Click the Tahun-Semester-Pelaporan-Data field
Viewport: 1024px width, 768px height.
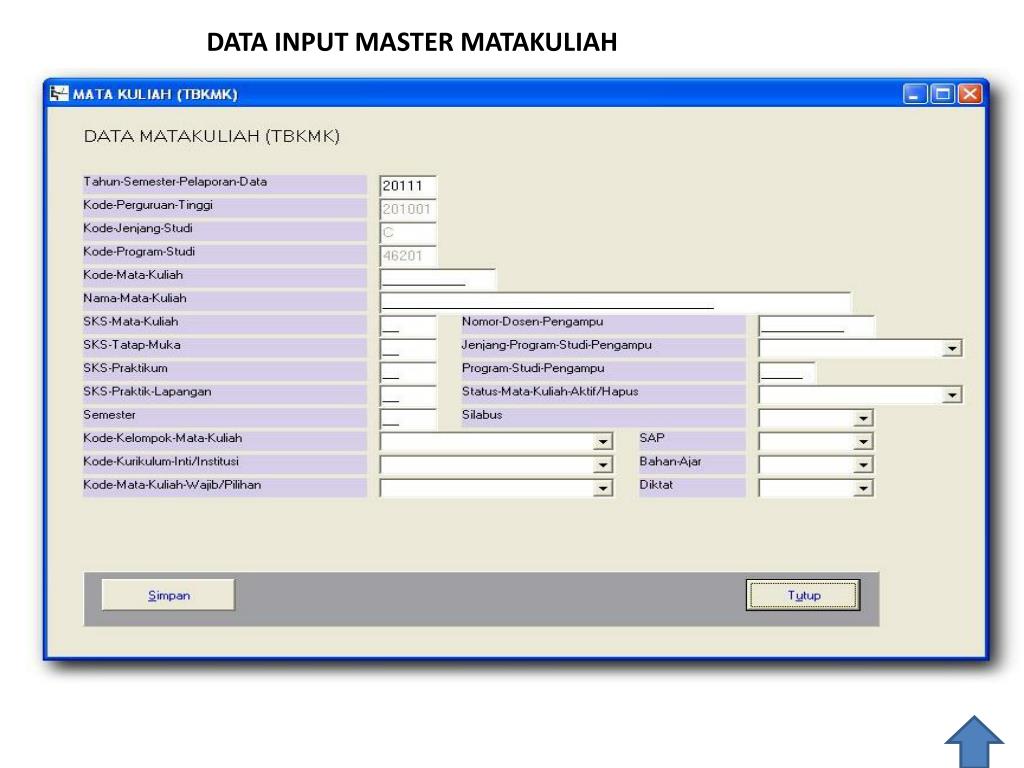point(408,186)
